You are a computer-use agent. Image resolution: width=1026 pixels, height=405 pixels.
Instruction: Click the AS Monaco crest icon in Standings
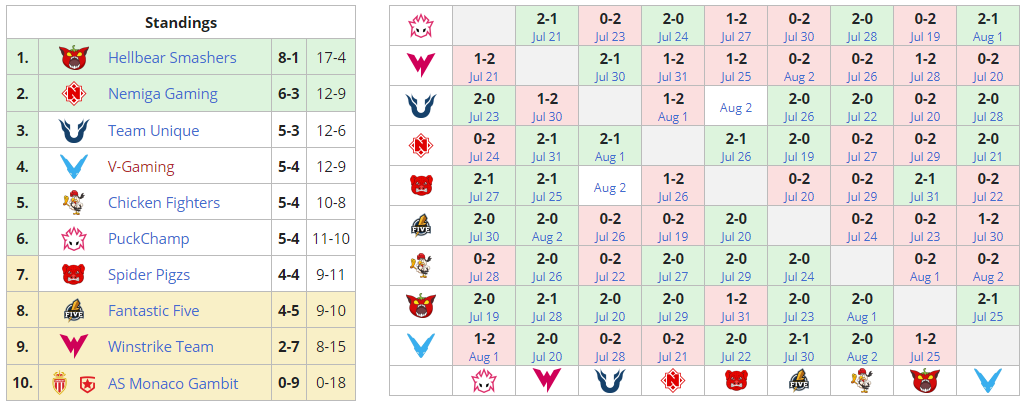tap(58, 383)
